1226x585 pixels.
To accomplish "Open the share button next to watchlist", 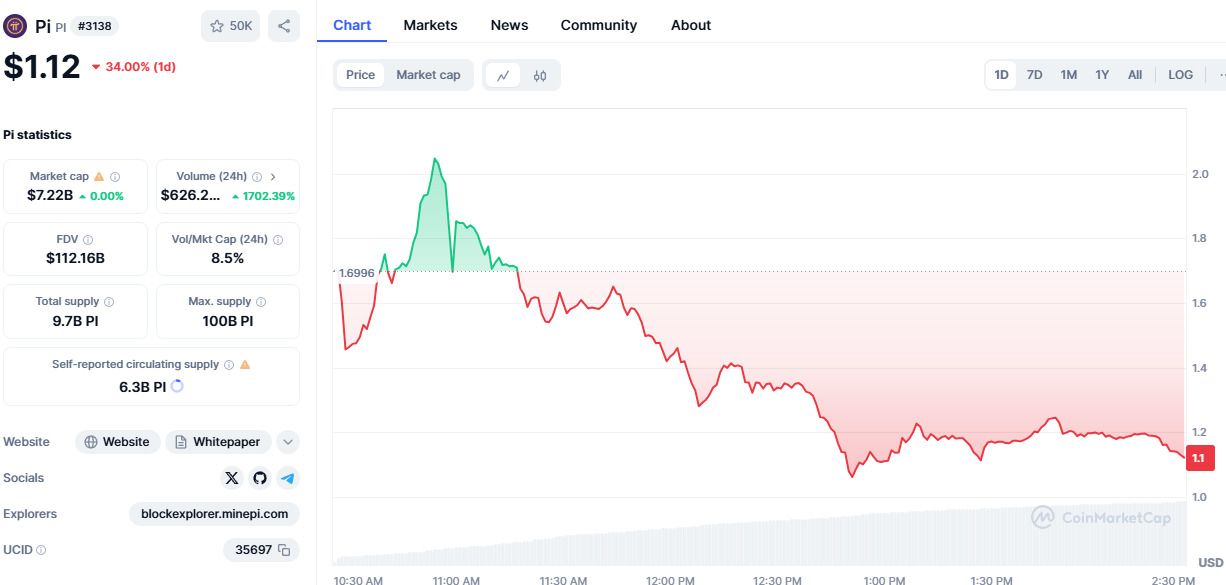I will 284,26.
